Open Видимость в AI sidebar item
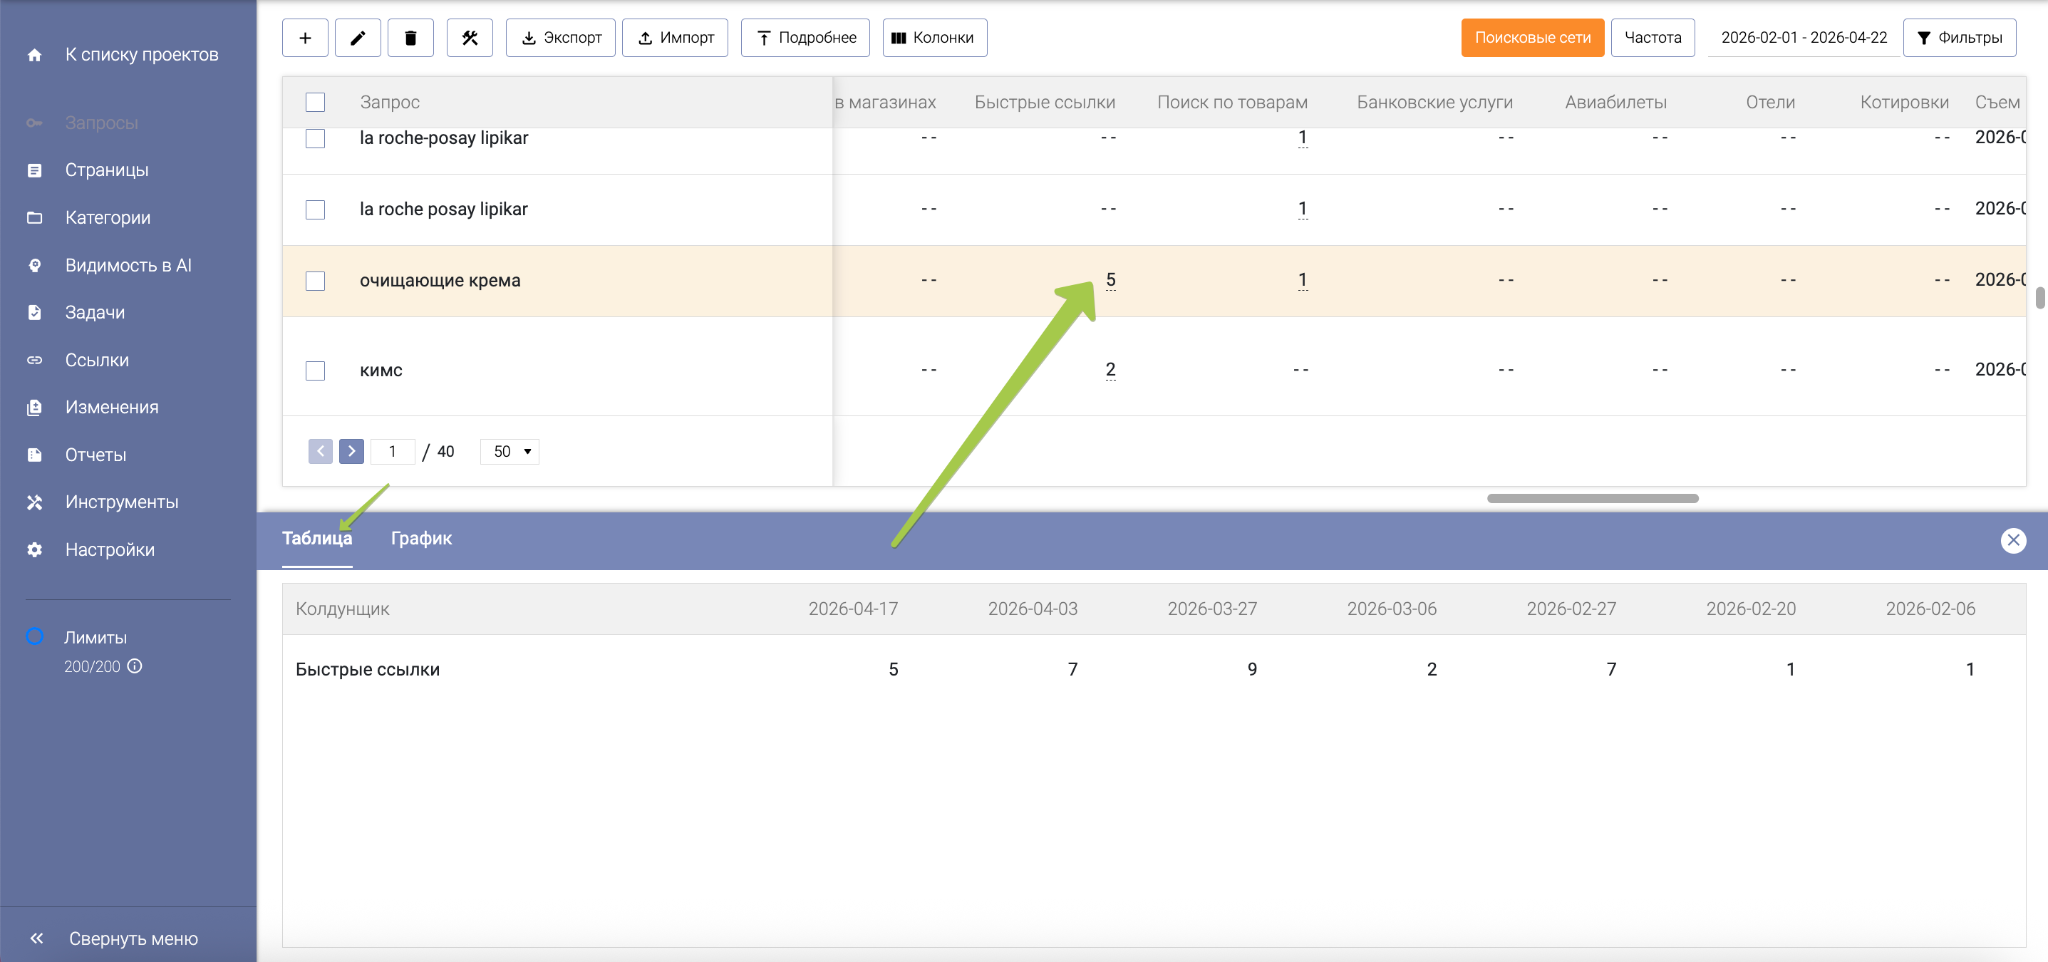The image size is (2048, 962). point(128,265)
